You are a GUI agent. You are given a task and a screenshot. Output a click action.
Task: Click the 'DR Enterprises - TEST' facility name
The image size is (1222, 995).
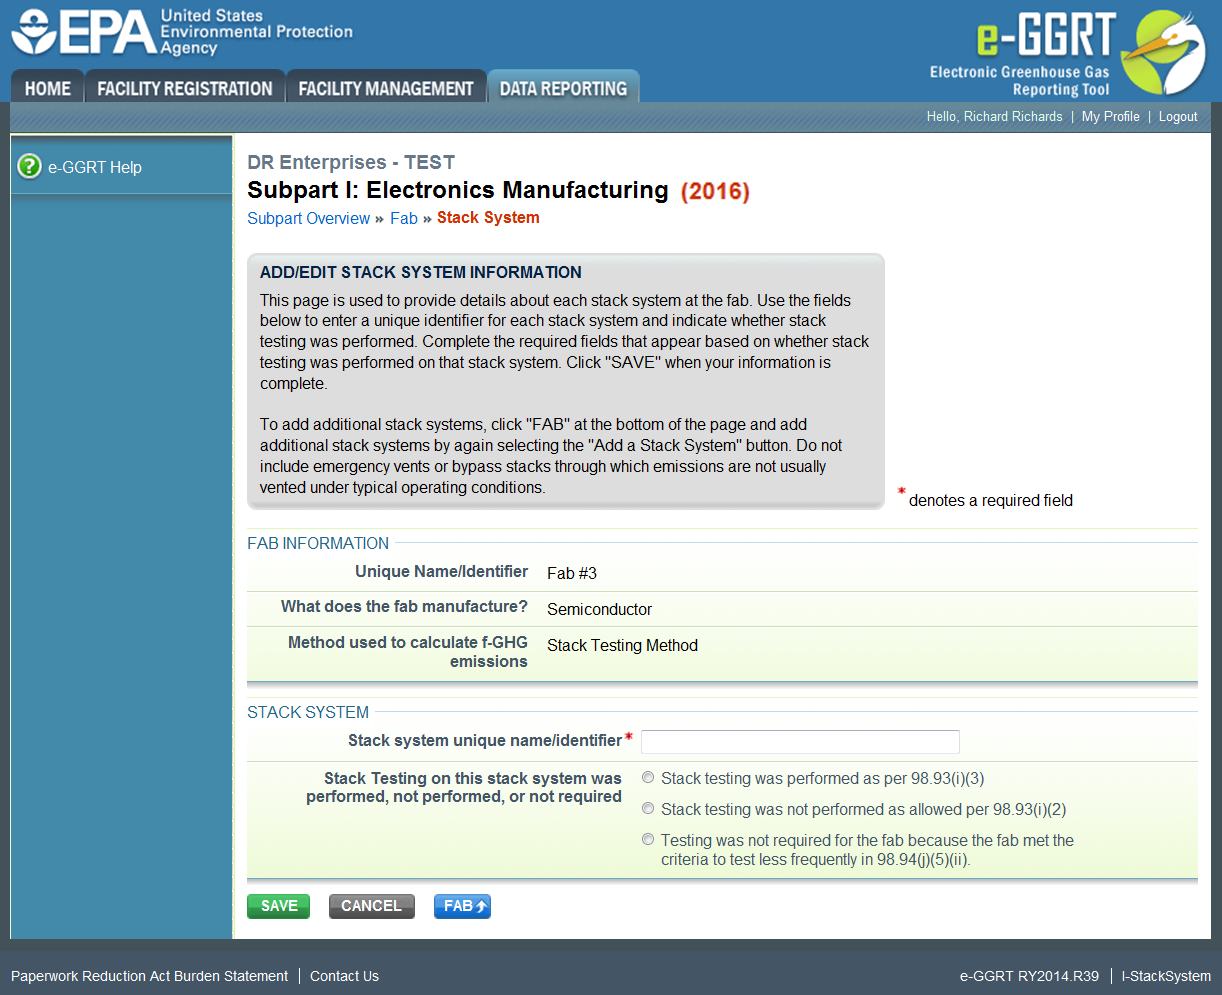tap(351, 162)
